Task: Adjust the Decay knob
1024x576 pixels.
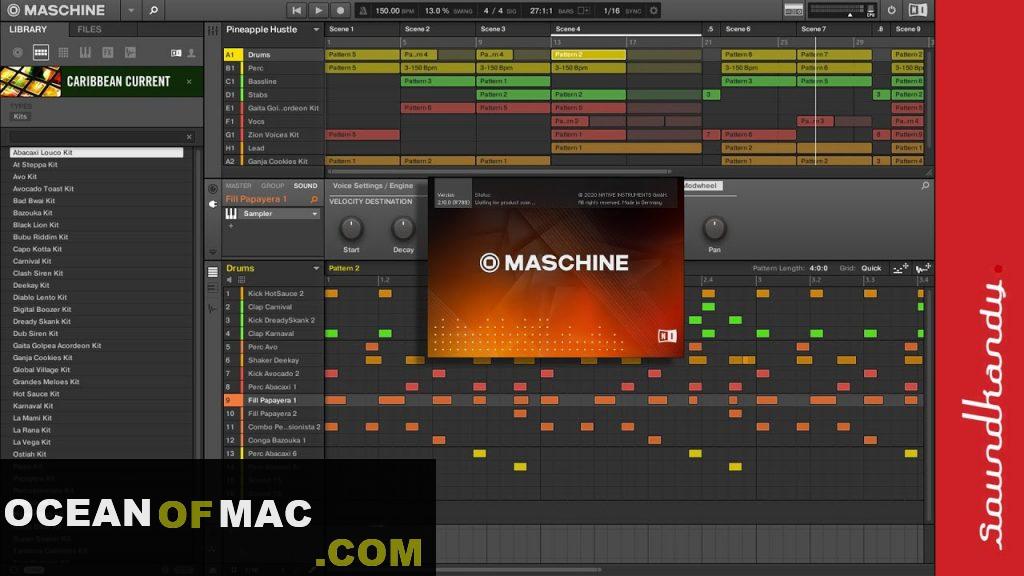Action: point(403,229)
